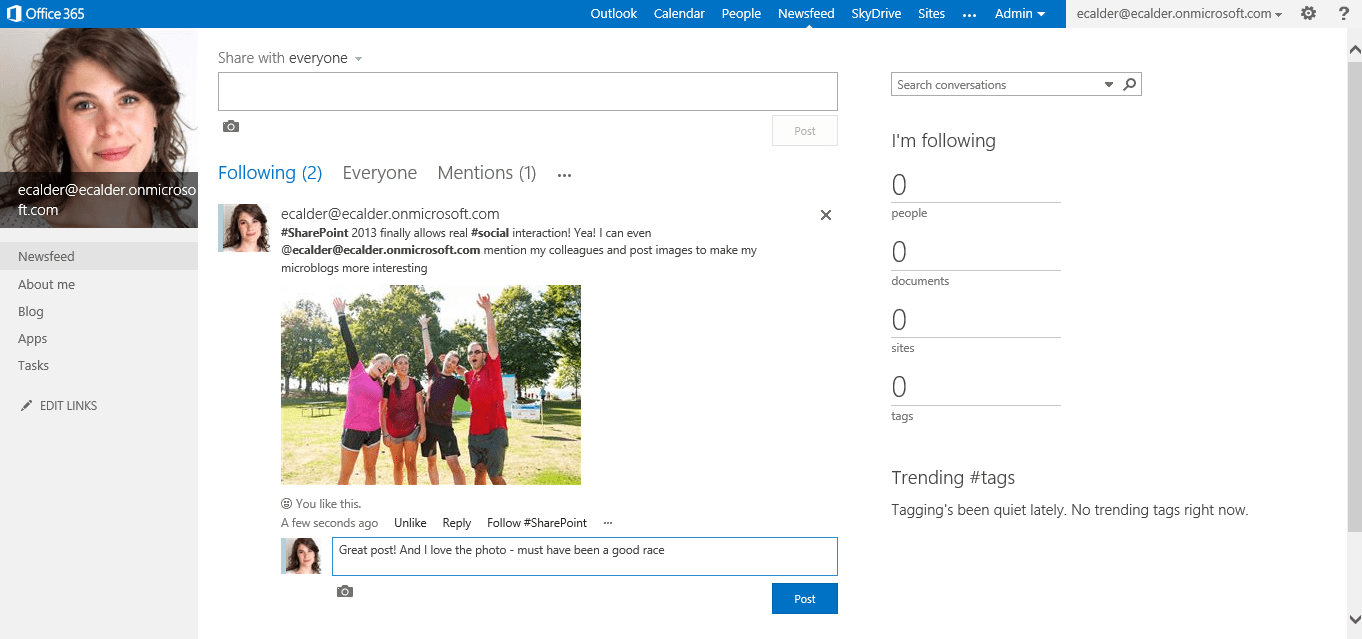Click the scrollbar down arrow
The width and height of the screenshot is (1362, 639).
pos(1355,619)
